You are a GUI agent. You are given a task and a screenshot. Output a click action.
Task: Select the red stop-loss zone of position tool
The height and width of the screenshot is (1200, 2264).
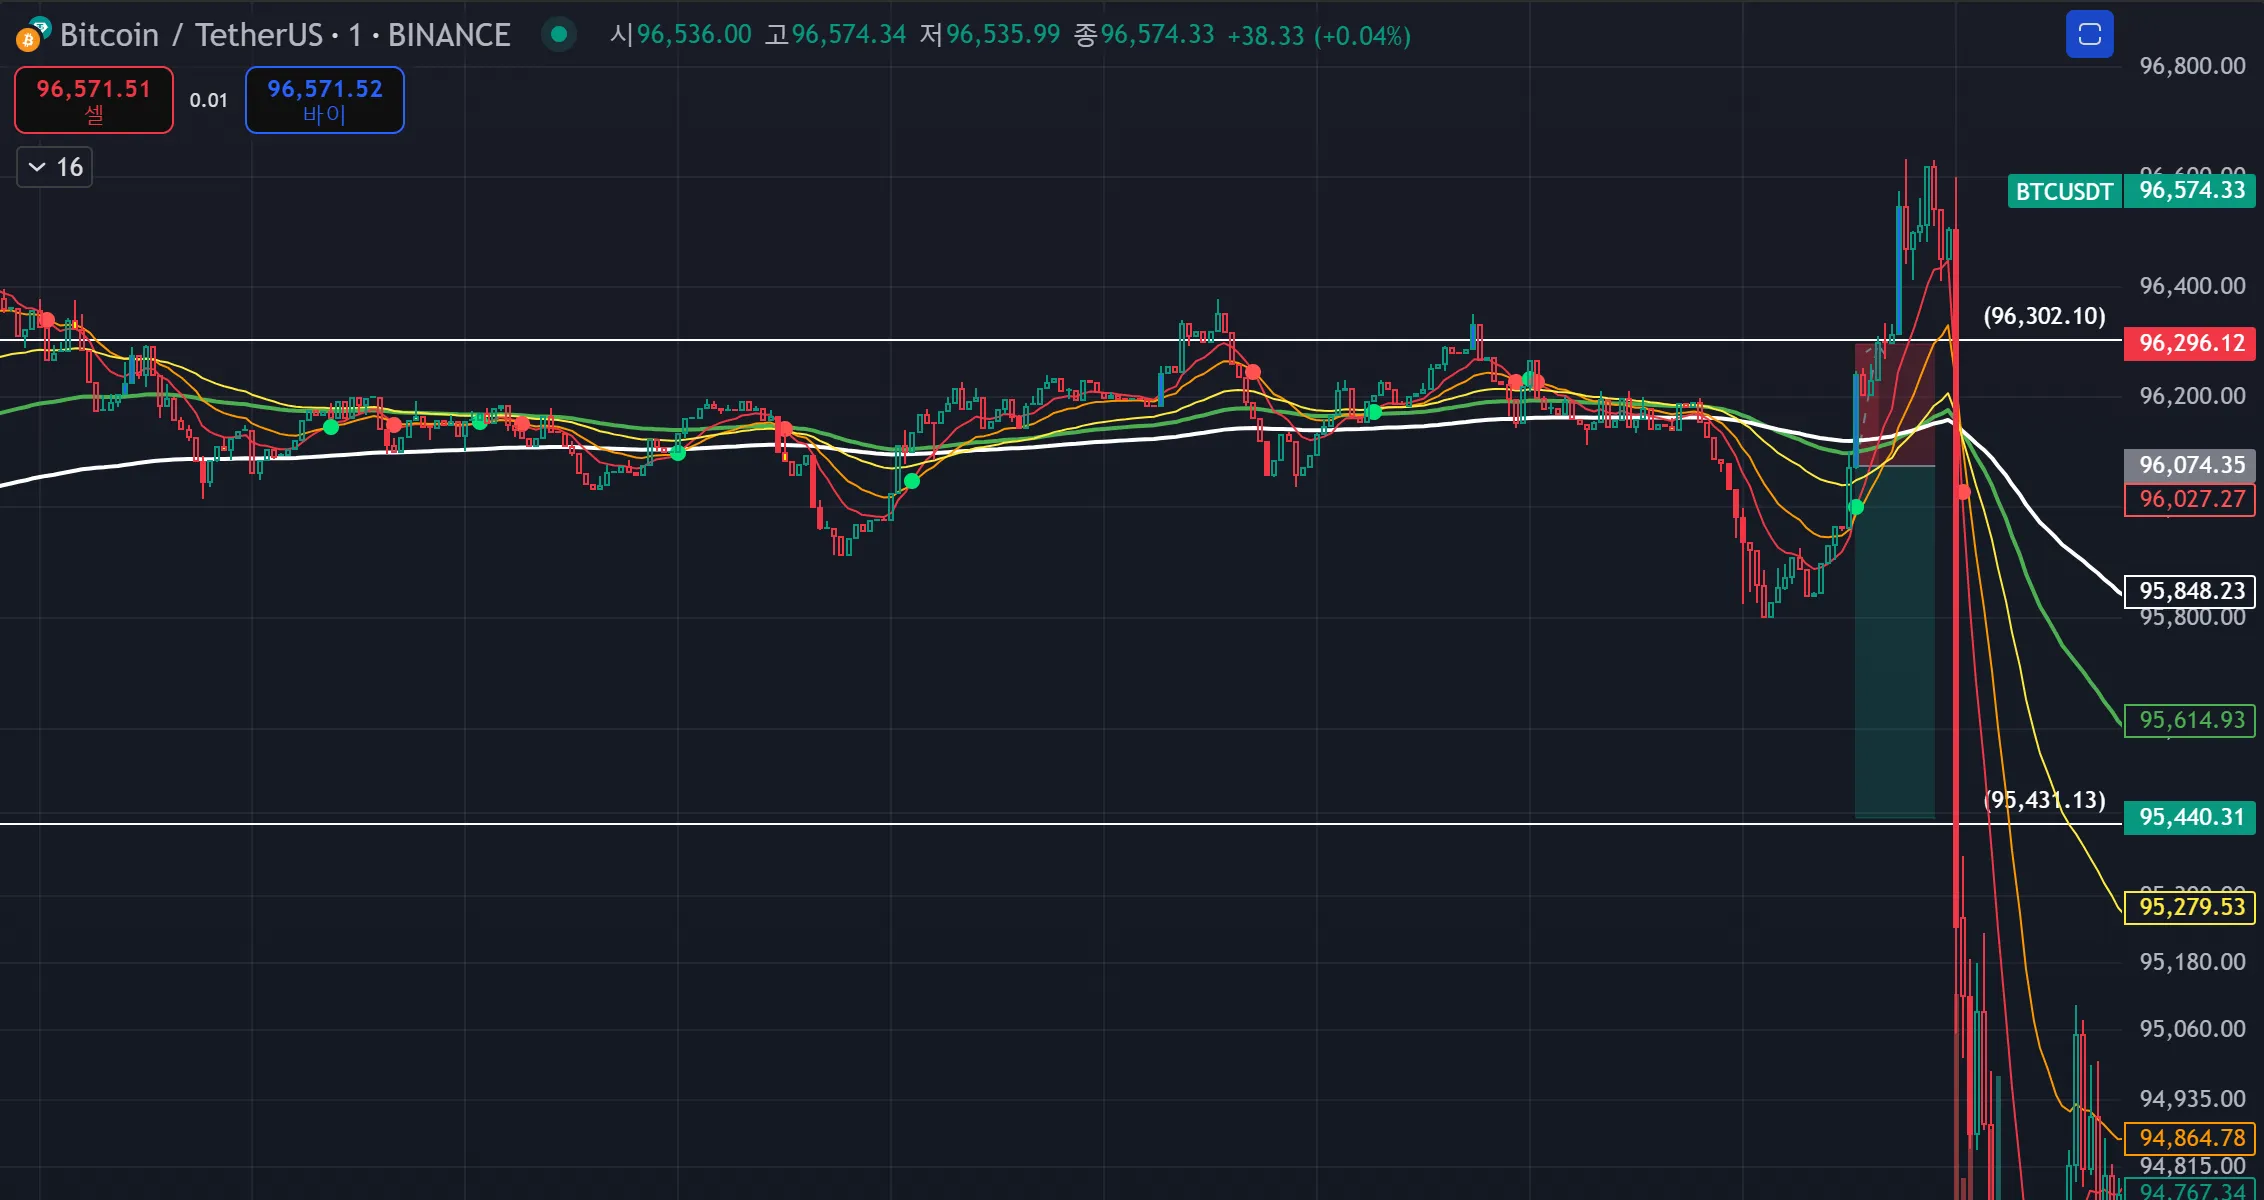(1895, 405)
